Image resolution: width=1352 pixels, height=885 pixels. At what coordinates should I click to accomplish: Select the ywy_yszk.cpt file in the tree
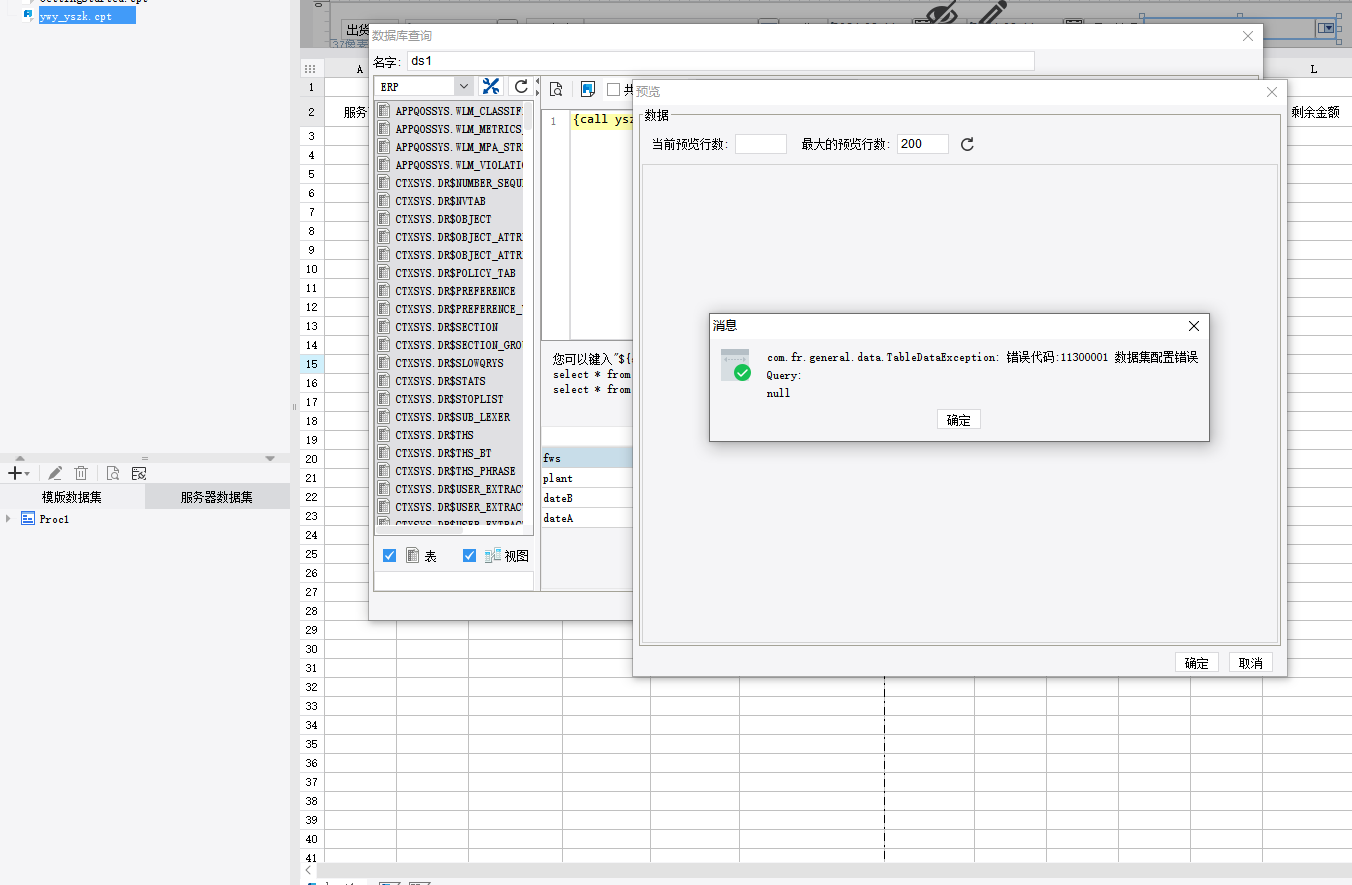click(87, 17)
